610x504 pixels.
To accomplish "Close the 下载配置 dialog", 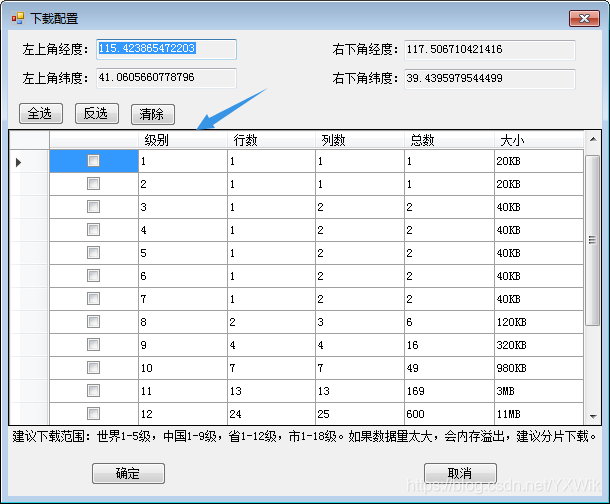I will (x=584, y=18).
